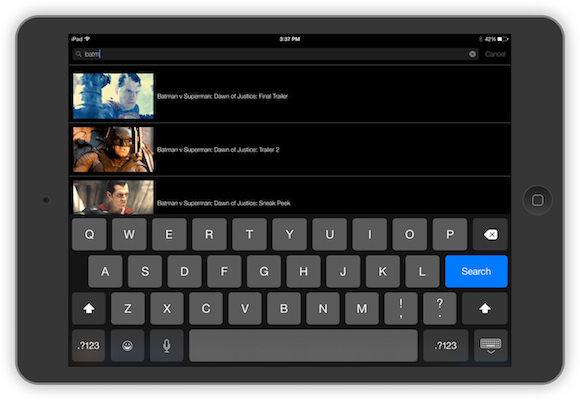Tap the Q key
580x400 pixels.
(x=89, y=234)
